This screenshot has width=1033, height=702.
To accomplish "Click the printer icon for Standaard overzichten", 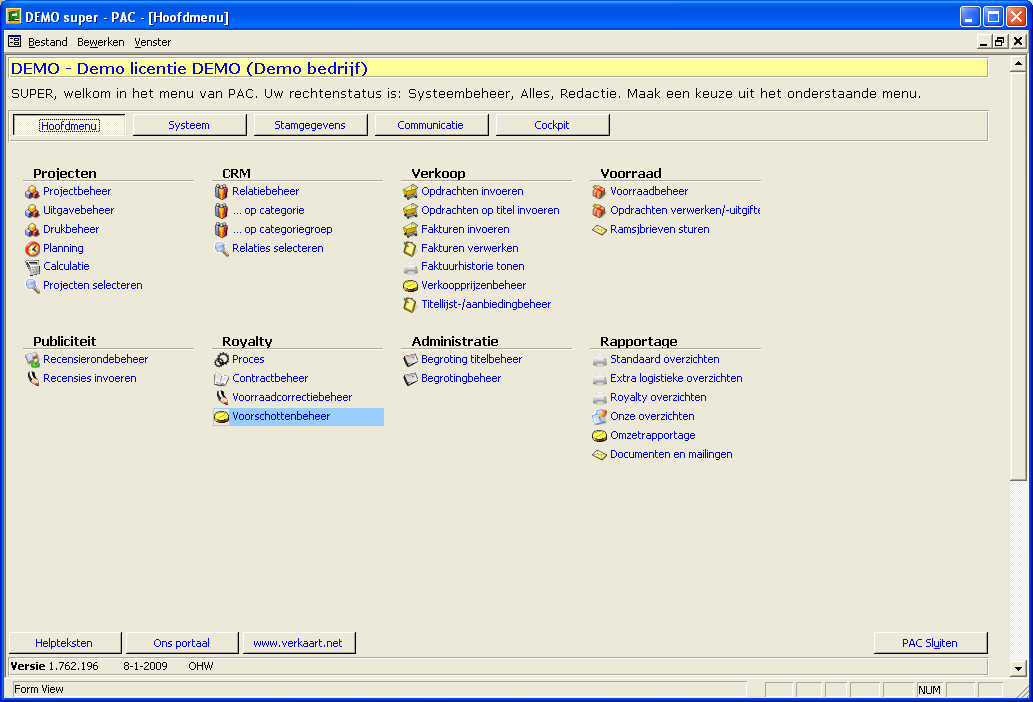I will pos(599,360).
